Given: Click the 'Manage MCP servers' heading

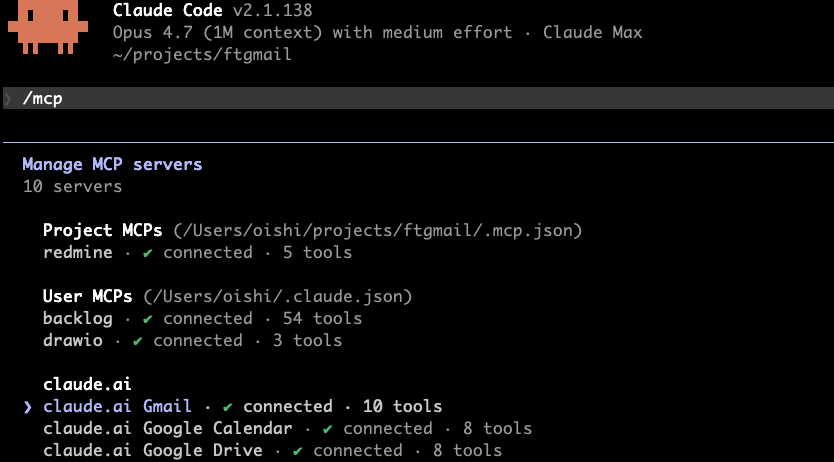Looking at the screenshot, I should click(112, 164).
